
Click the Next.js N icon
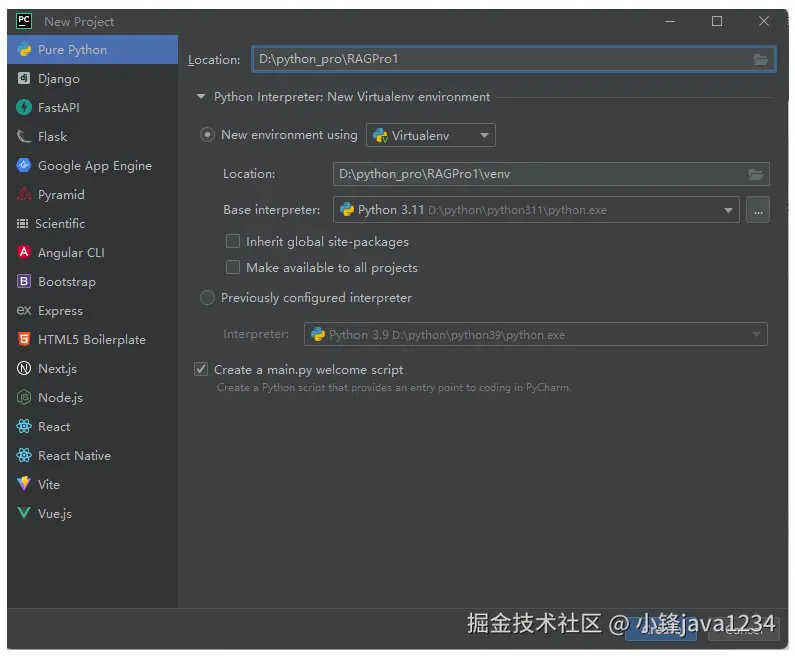24,368
